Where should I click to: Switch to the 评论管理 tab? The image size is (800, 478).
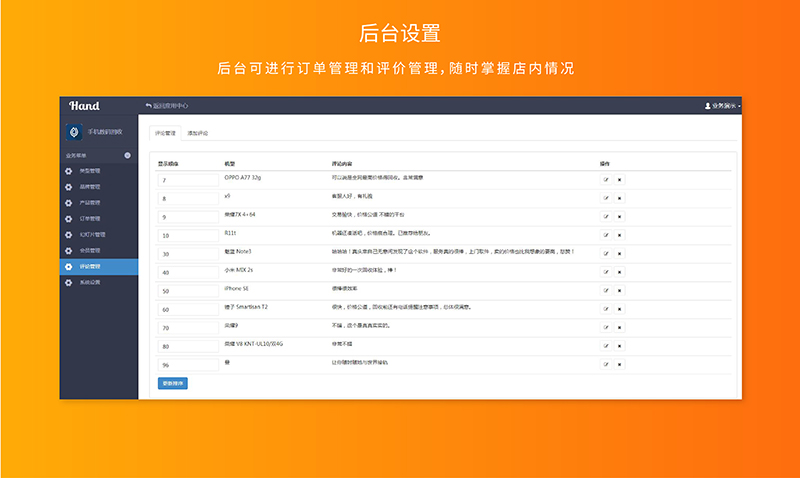tap(165, 133)
